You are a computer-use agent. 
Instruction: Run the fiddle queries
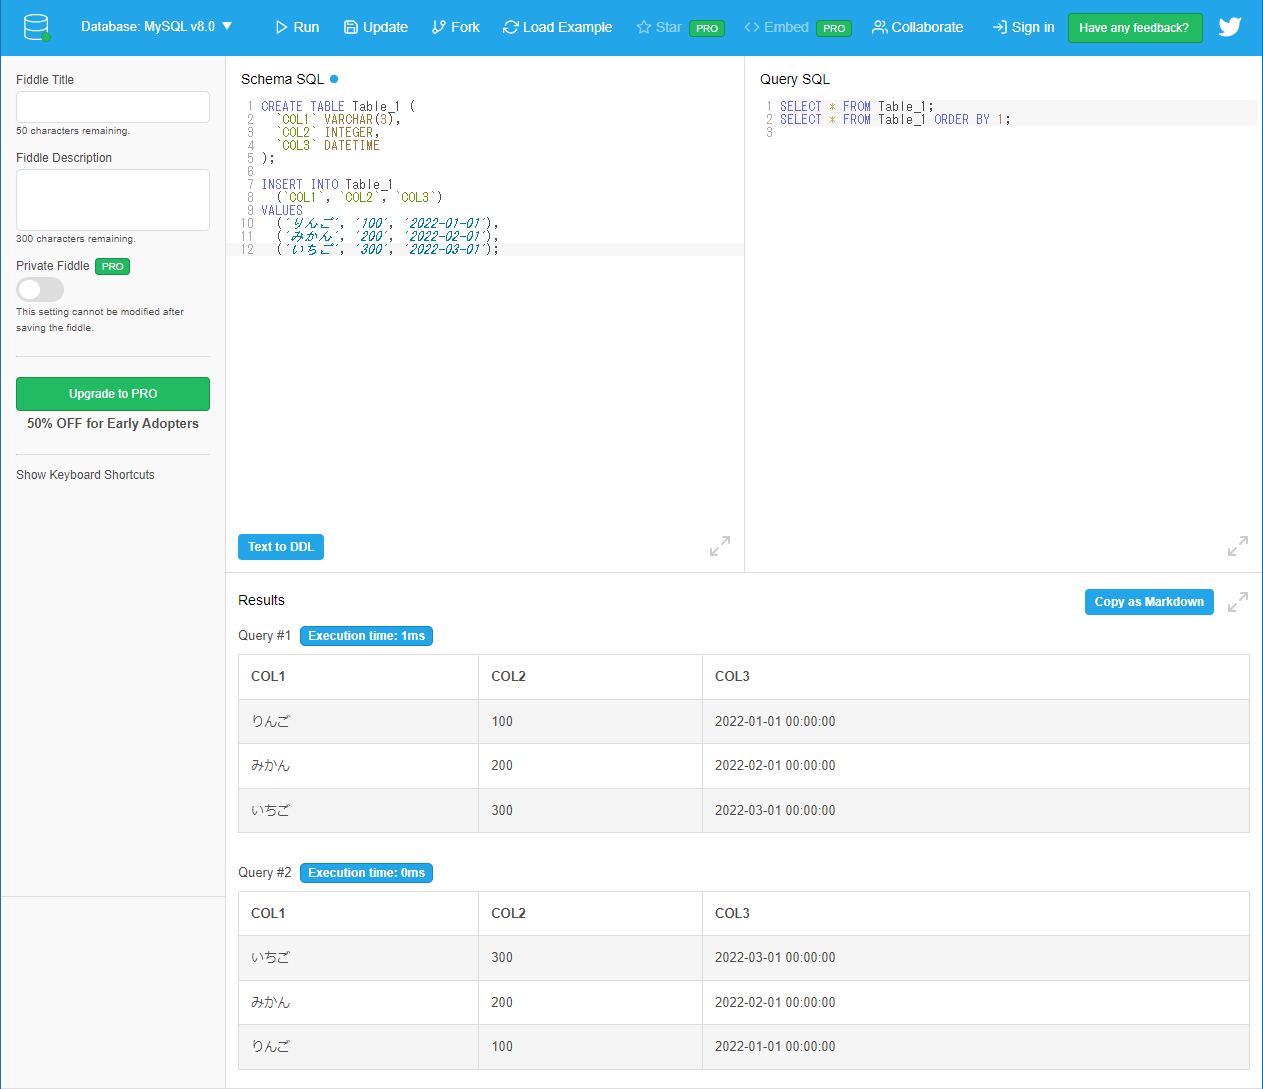(297, 27)
